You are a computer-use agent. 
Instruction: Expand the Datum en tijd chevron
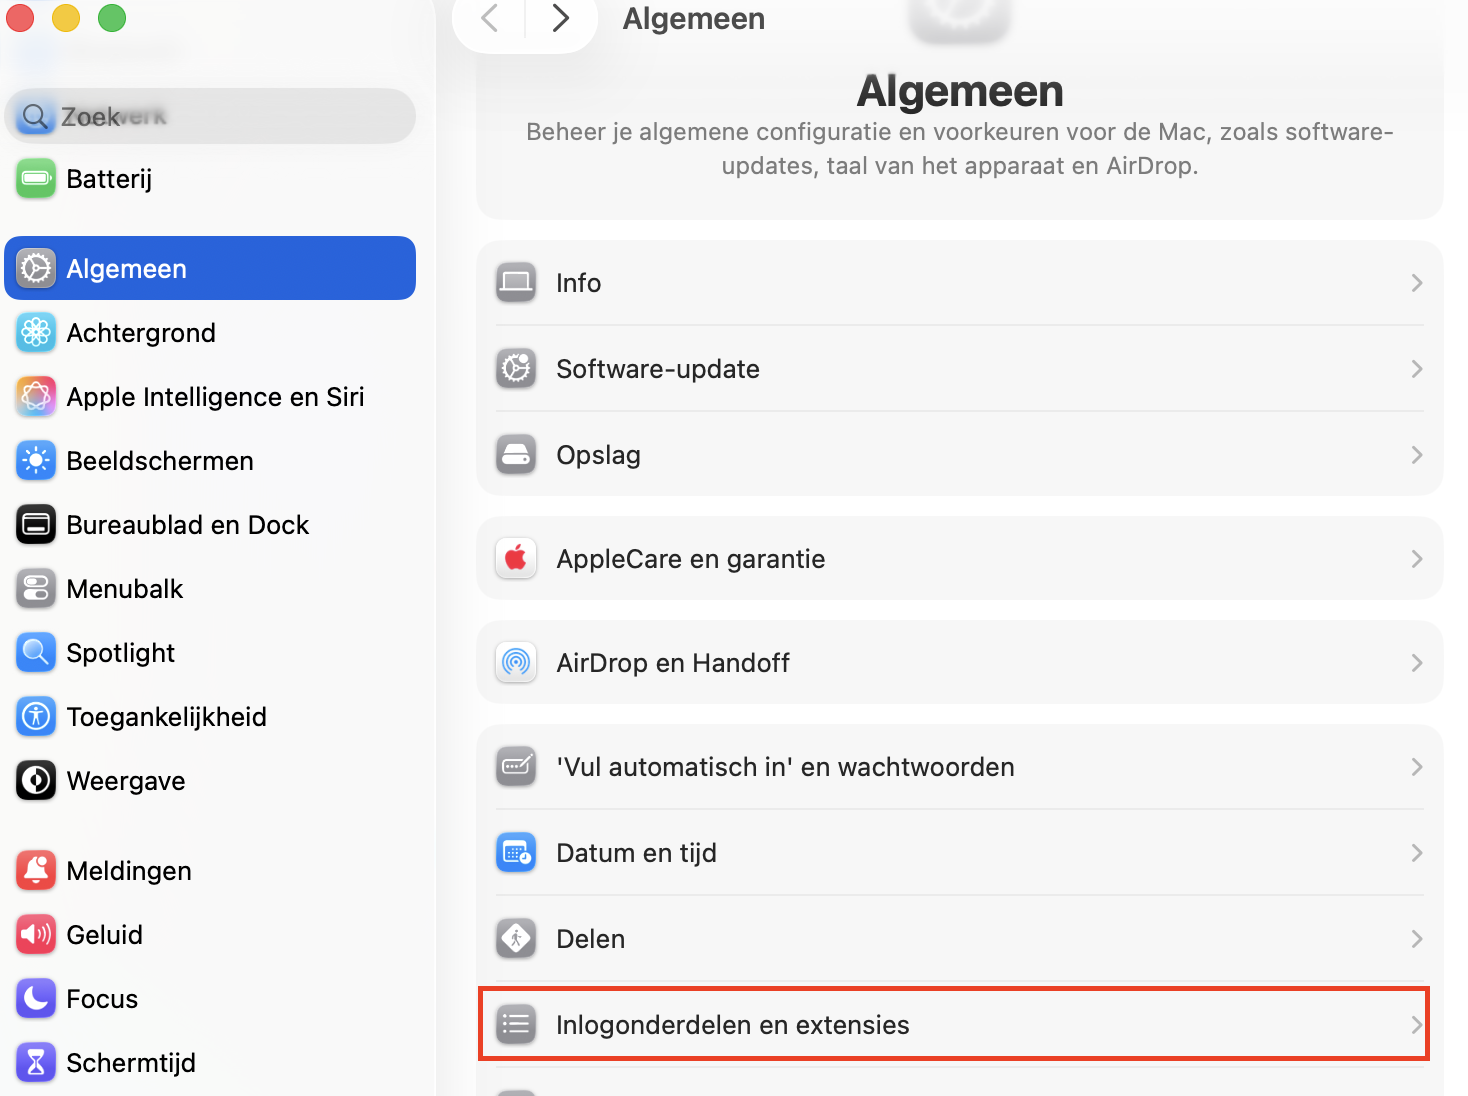[x=1416, y=853]
